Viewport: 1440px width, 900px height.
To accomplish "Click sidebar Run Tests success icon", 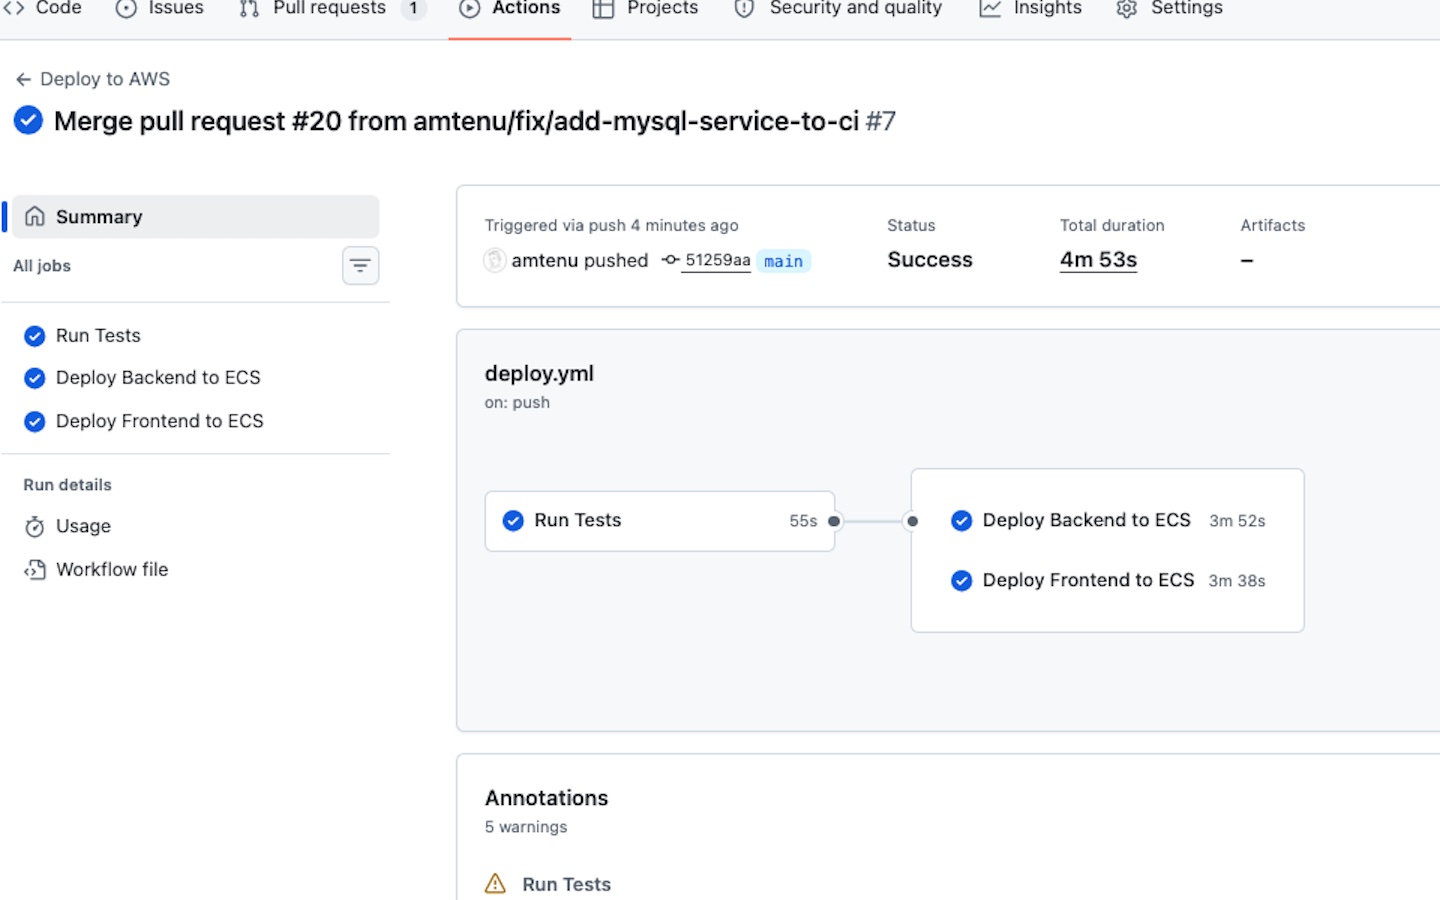I will point(34,336).
